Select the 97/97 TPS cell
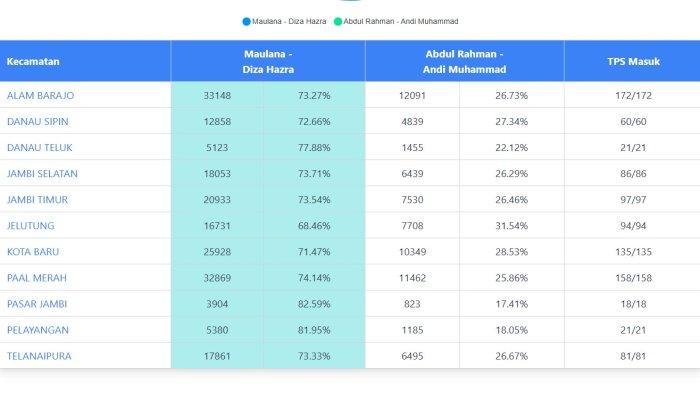The width and height of the screenshot is (700, 393). [633, 200]
